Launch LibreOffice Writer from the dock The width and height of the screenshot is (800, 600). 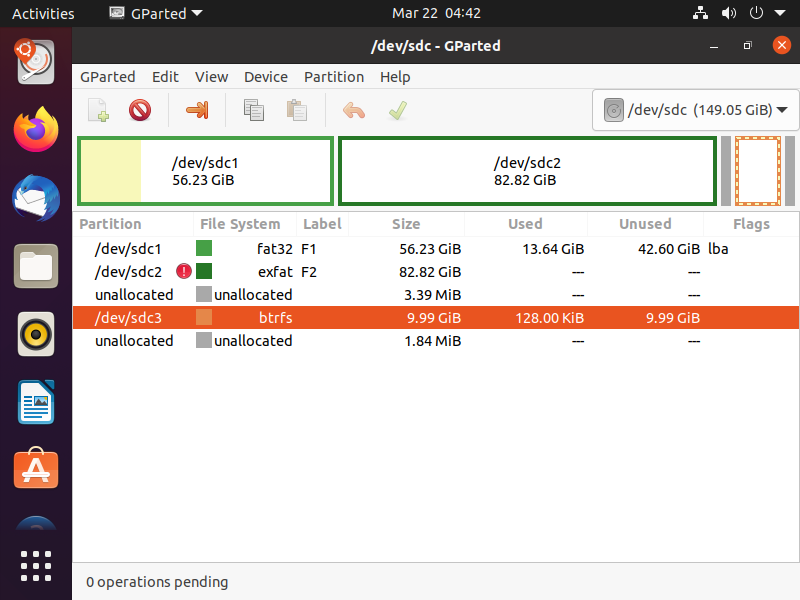pos(36,402)
